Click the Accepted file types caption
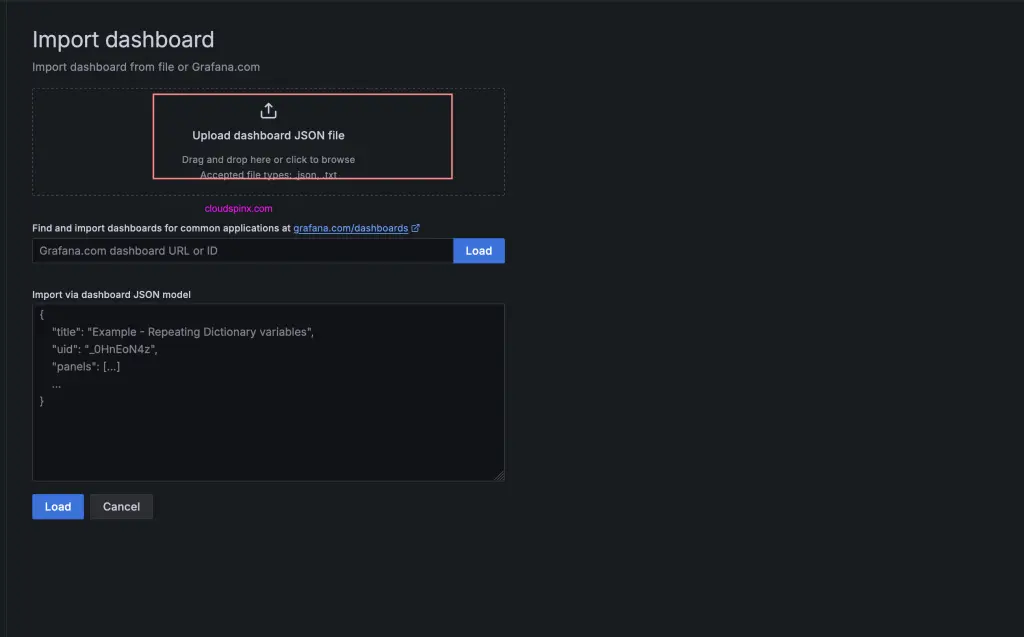 [x=268, y=174]
